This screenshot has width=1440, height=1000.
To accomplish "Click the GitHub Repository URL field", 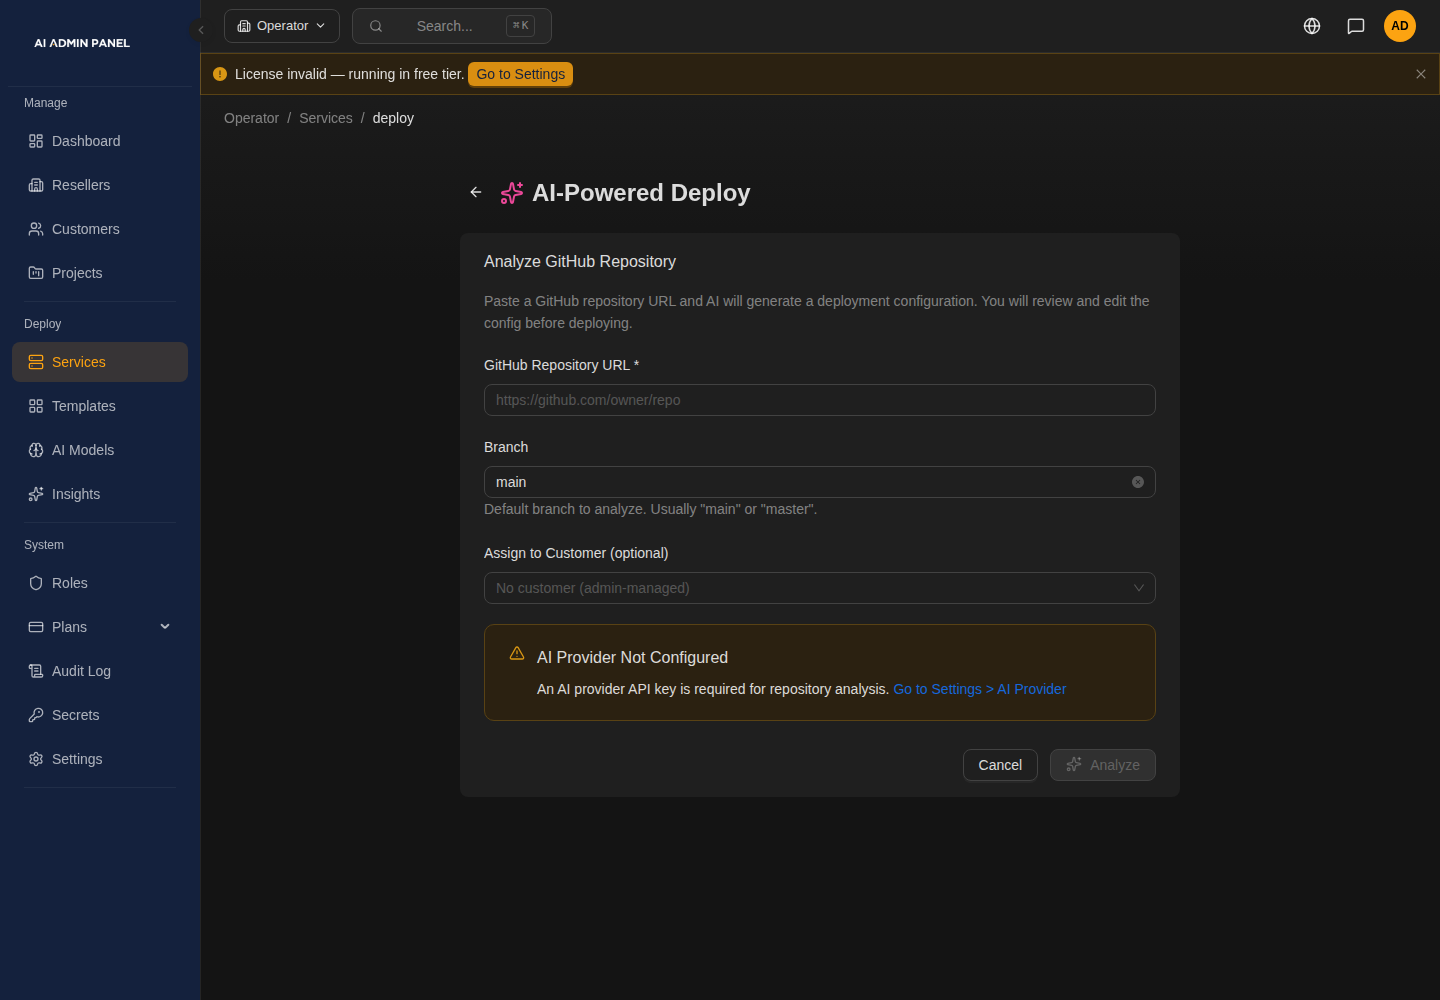I will pyautogui.click(x=820, y=400).
